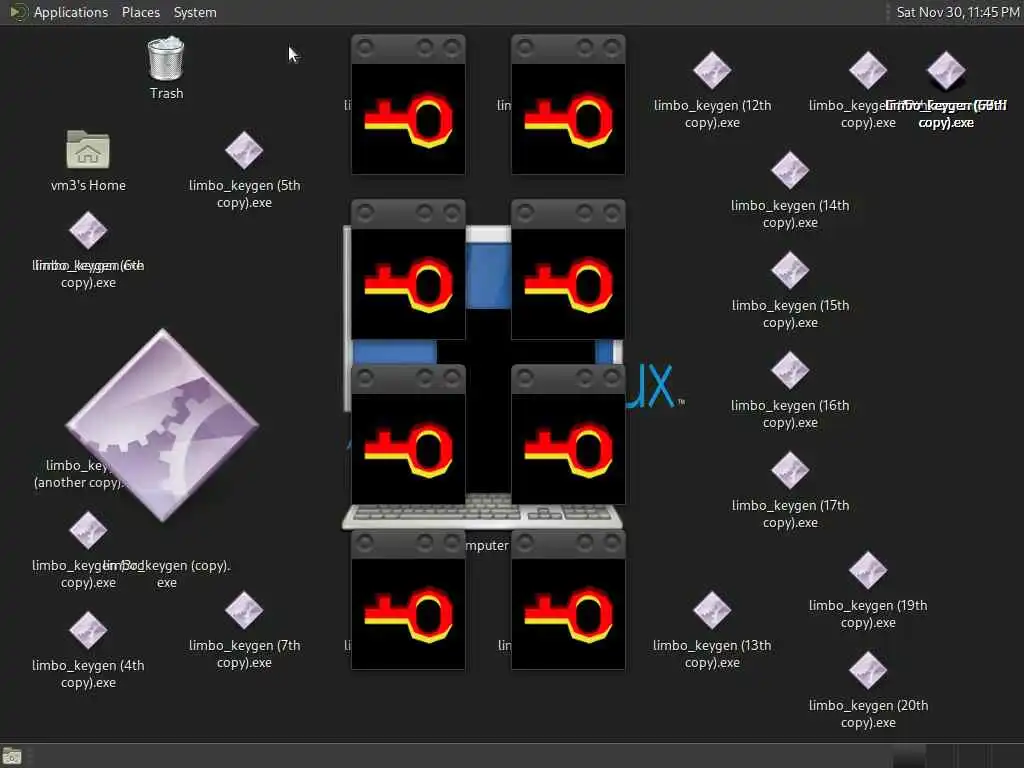Select the Trash desktop icon

click(x=166, y=59)
